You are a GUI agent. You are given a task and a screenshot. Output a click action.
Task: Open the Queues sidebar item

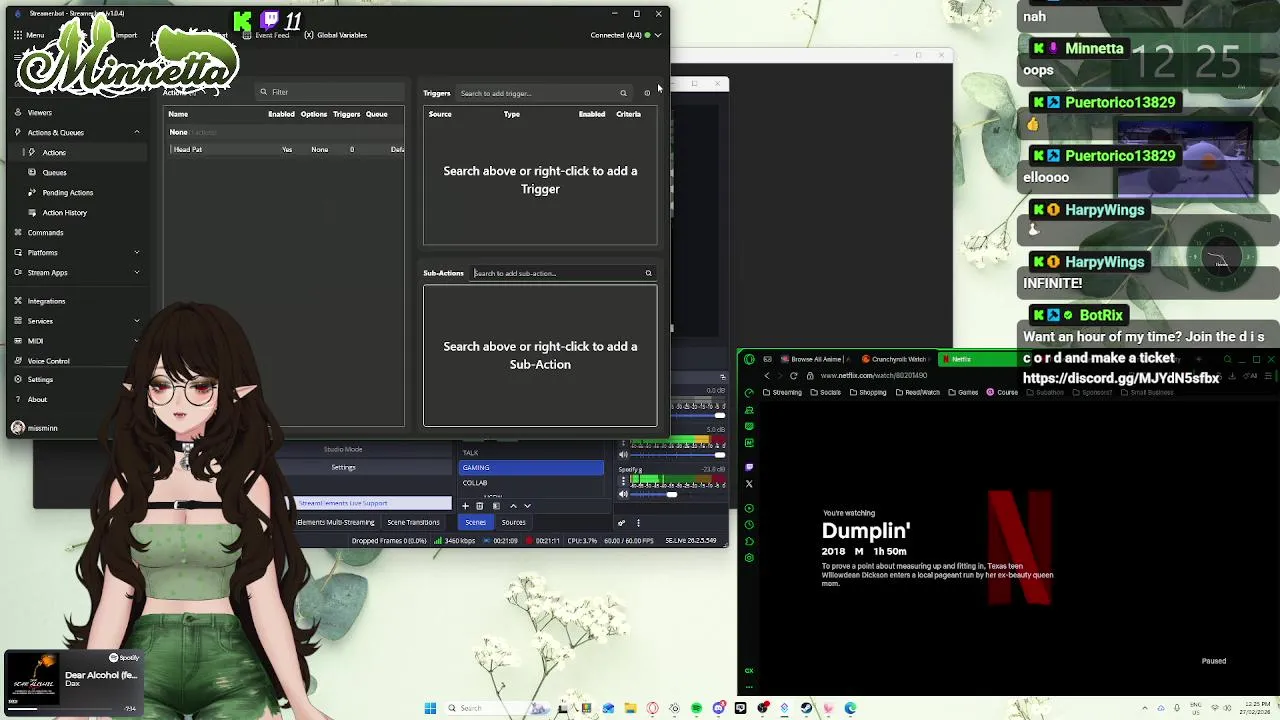pos(54,172)
